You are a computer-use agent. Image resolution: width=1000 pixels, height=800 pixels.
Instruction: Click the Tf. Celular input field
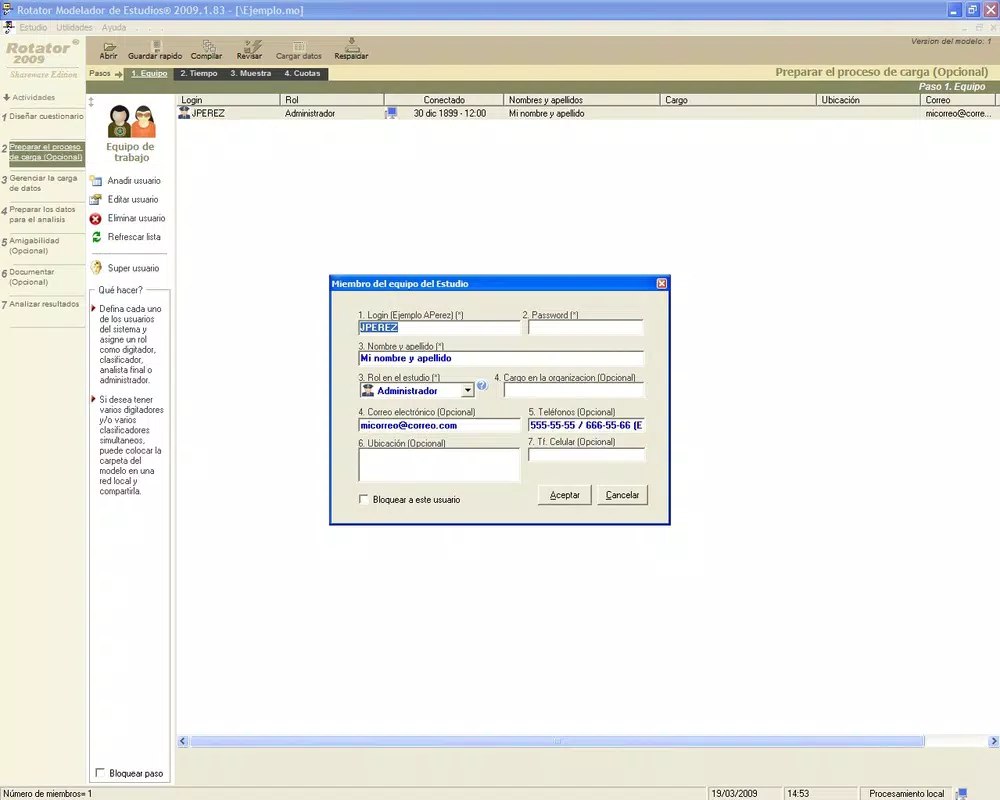tap(586, 455)
